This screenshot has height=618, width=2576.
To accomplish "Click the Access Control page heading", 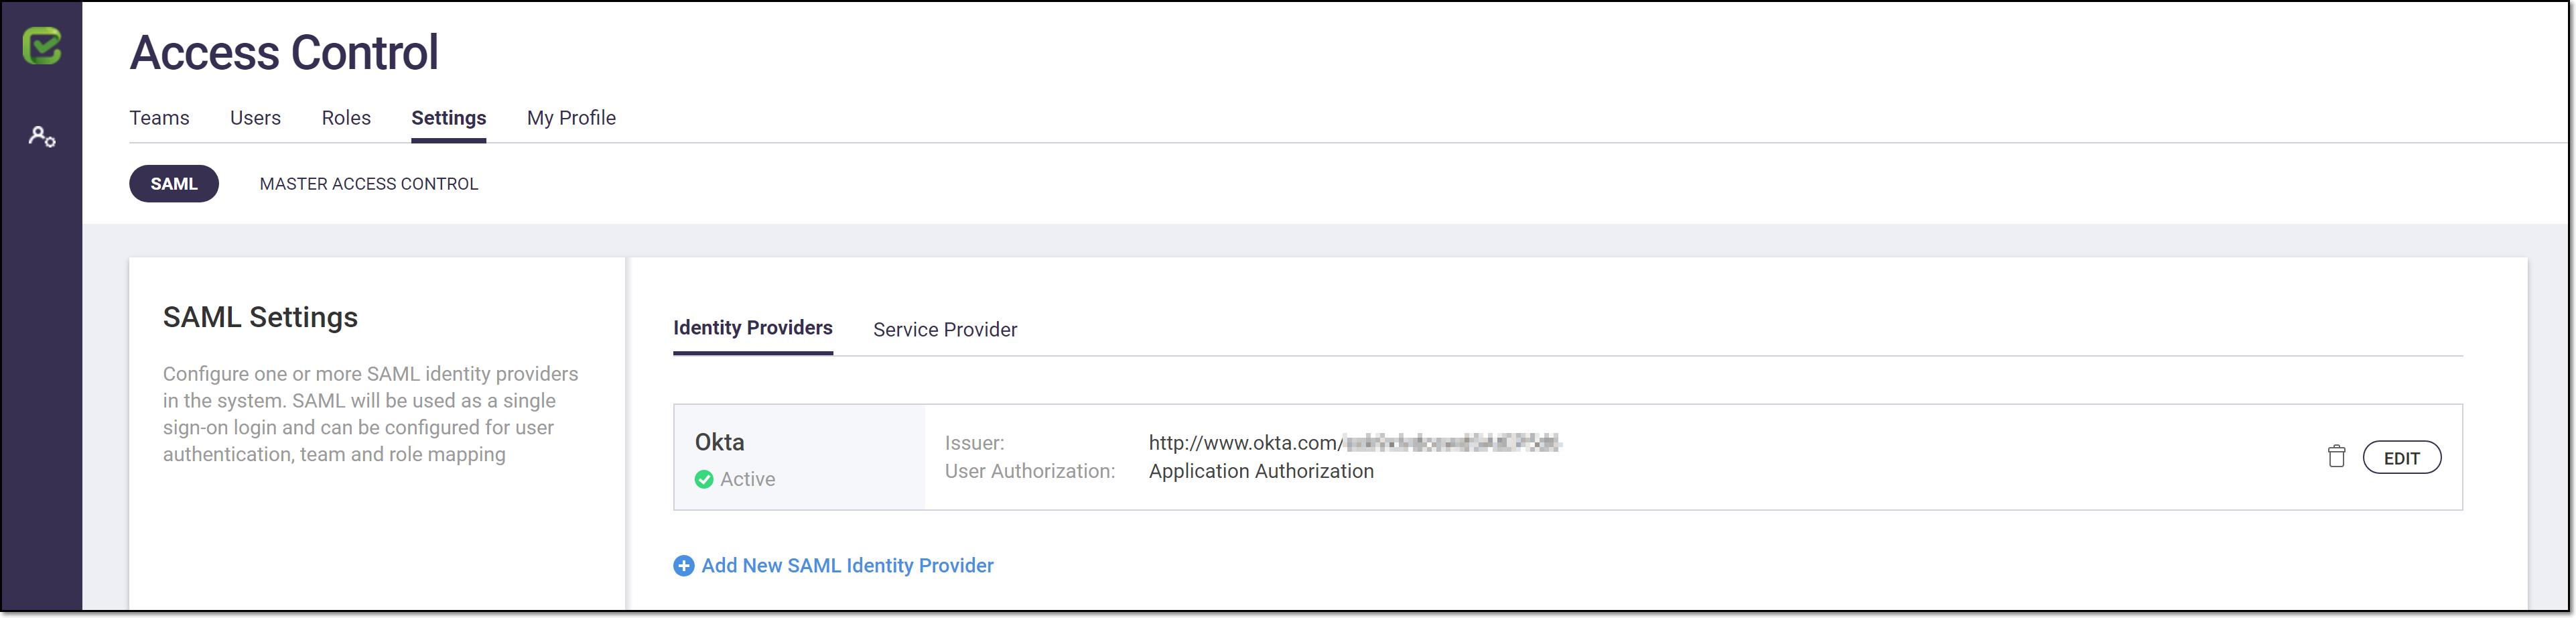I will click(x=284, y=52).
